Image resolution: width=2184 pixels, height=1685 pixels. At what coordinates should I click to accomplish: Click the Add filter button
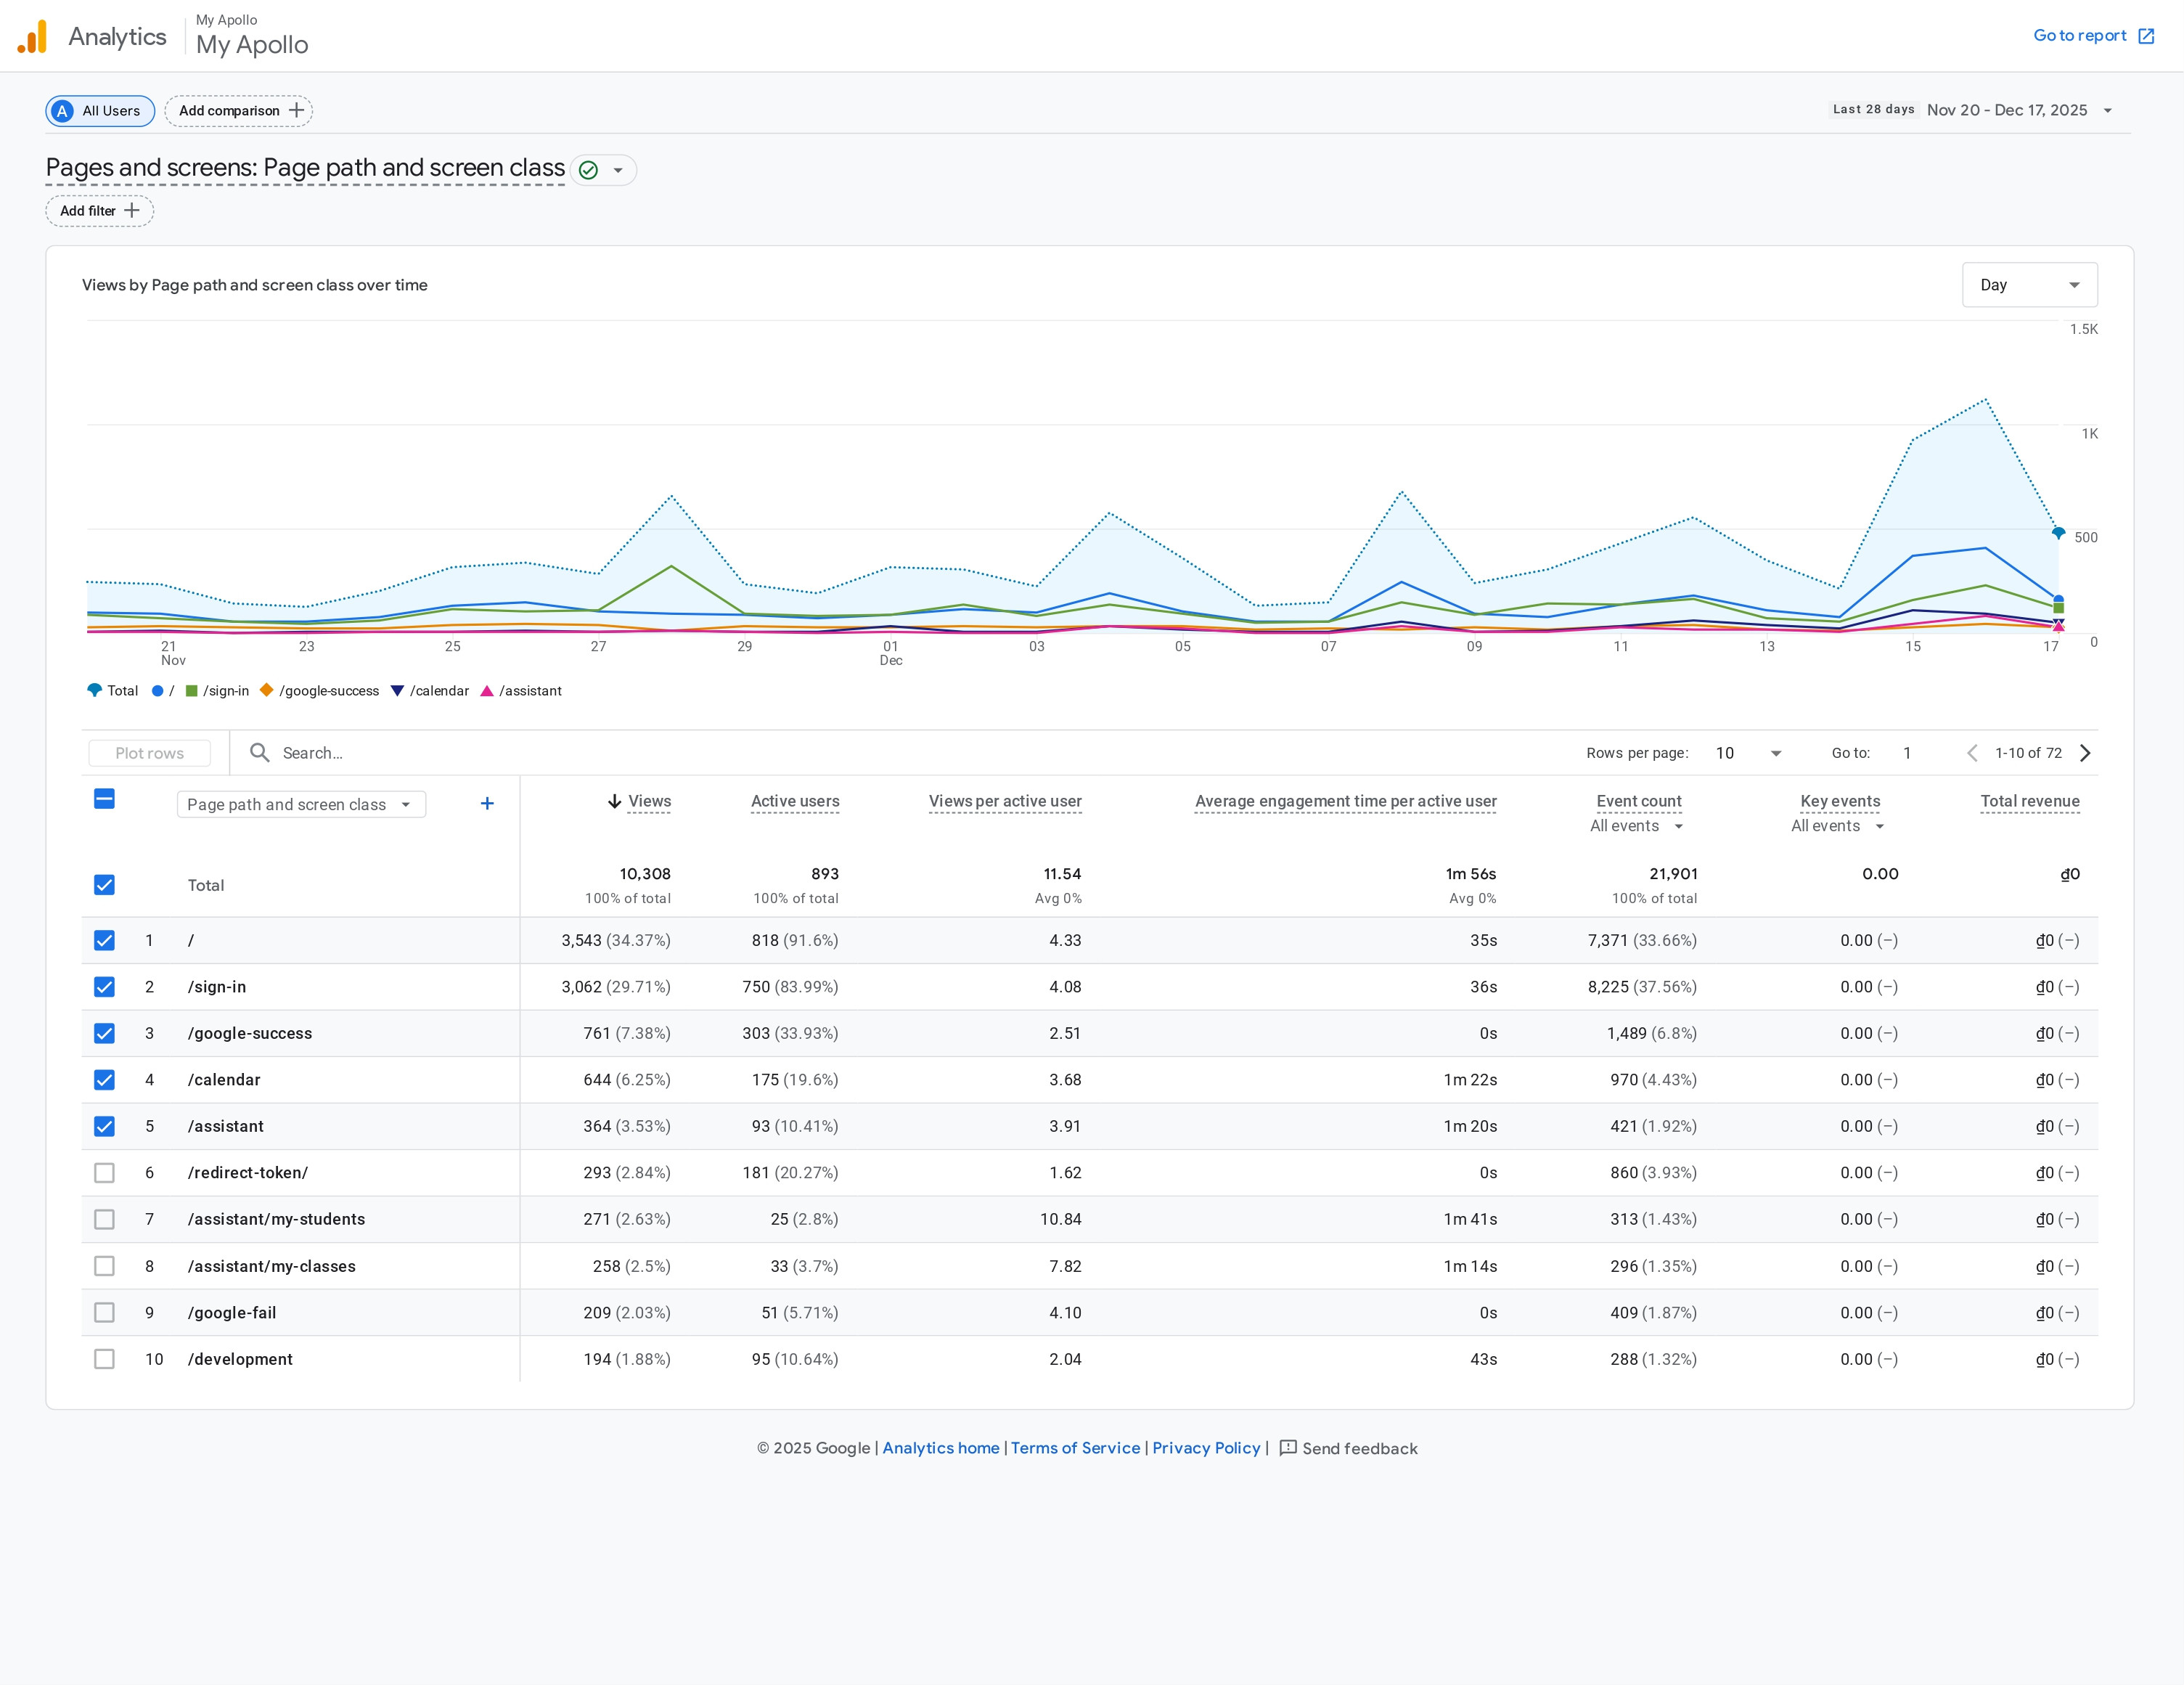click(x=99, y=211)
